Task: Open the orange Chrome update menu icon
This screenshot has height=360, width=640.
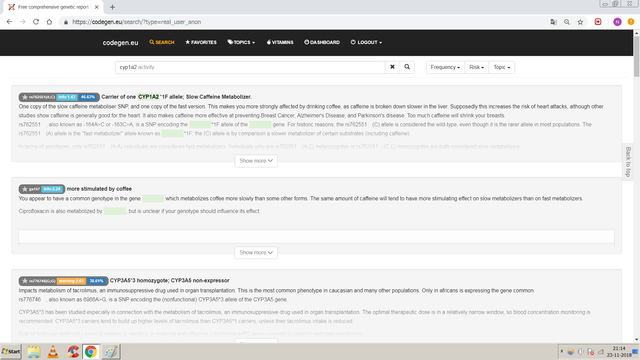Action: [631, 22]
